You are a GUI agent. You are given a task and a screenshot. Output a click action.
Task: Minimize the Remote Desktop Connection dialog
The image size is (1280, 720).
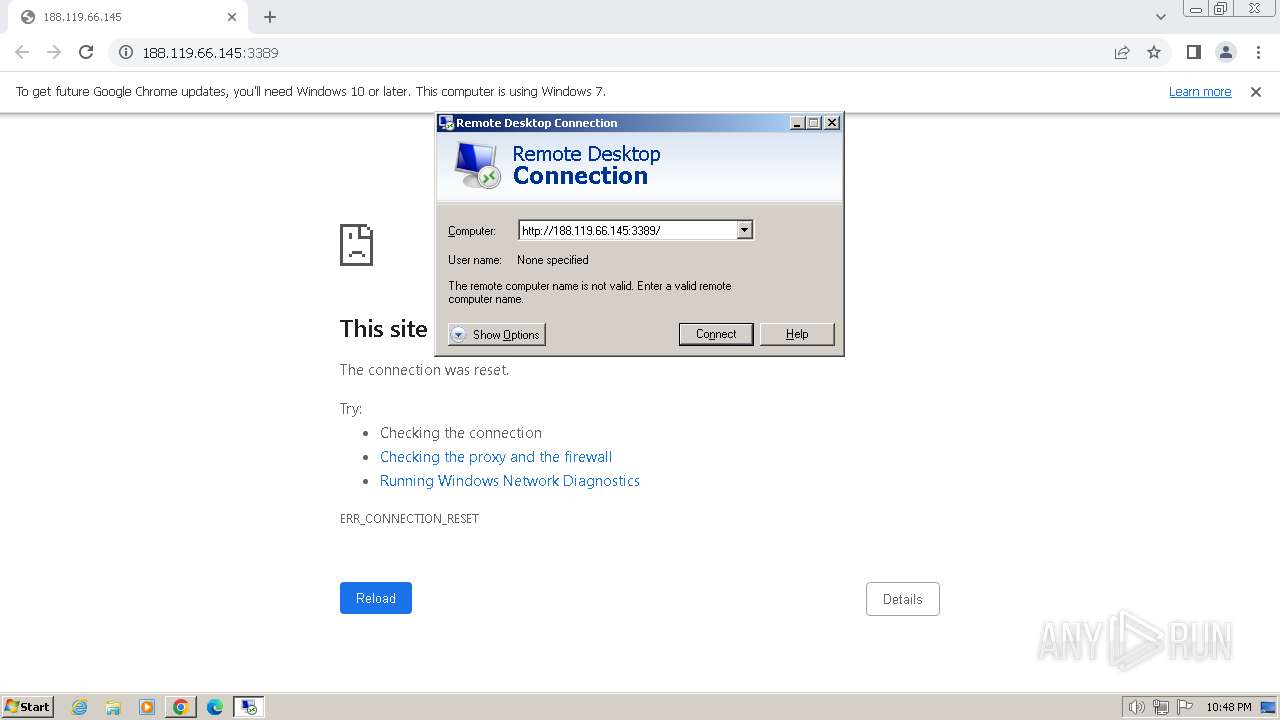pos(797,123)
